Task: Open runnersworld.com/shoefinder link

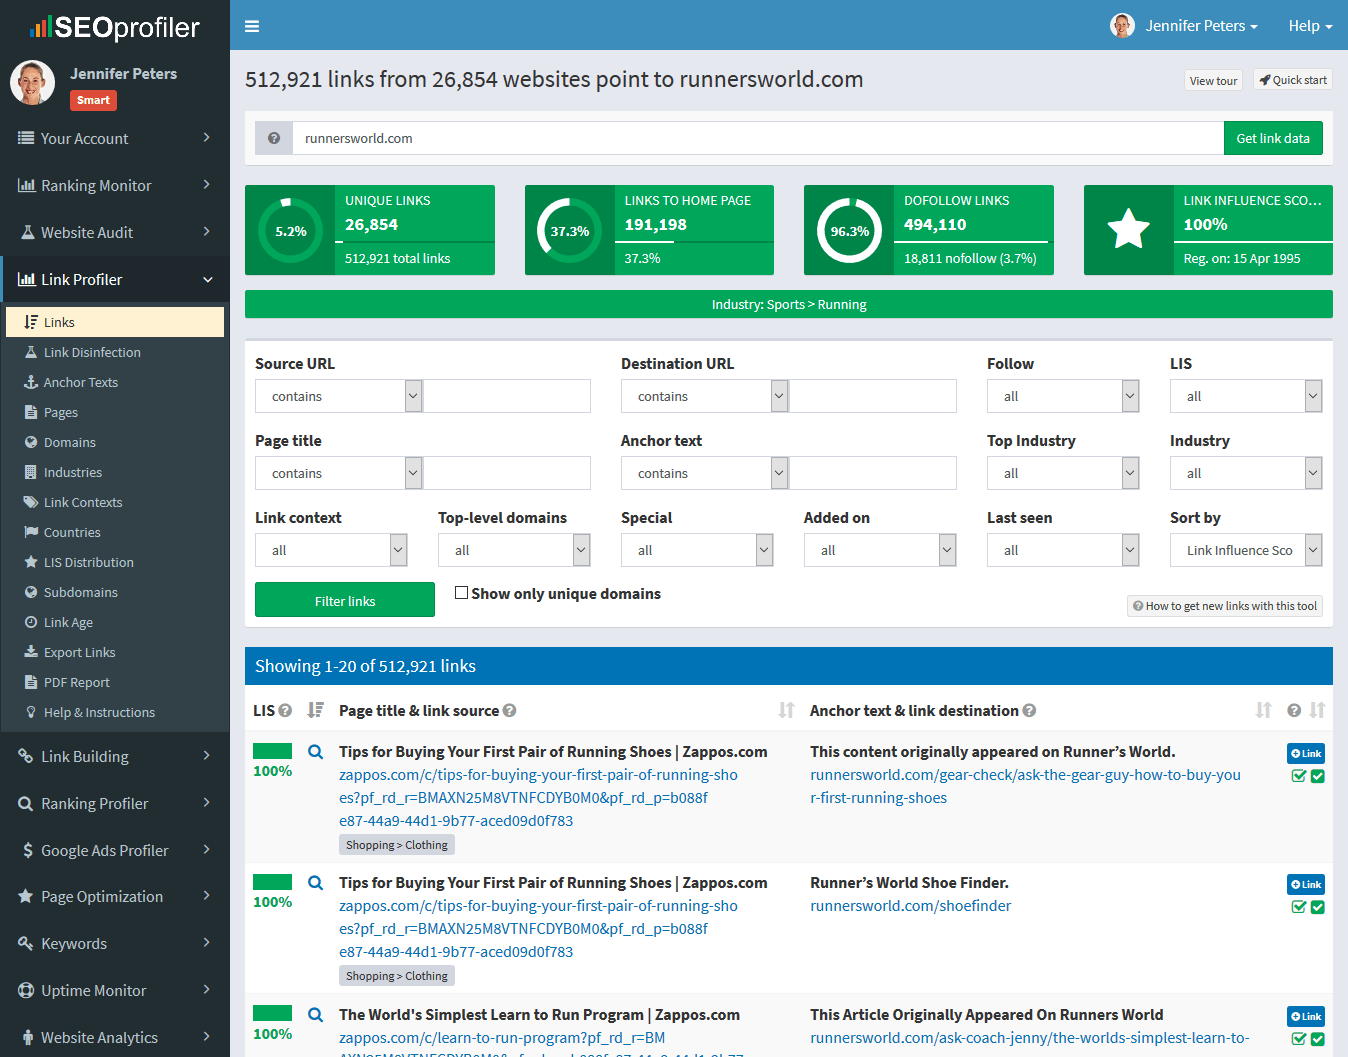Action: point(910,905)
